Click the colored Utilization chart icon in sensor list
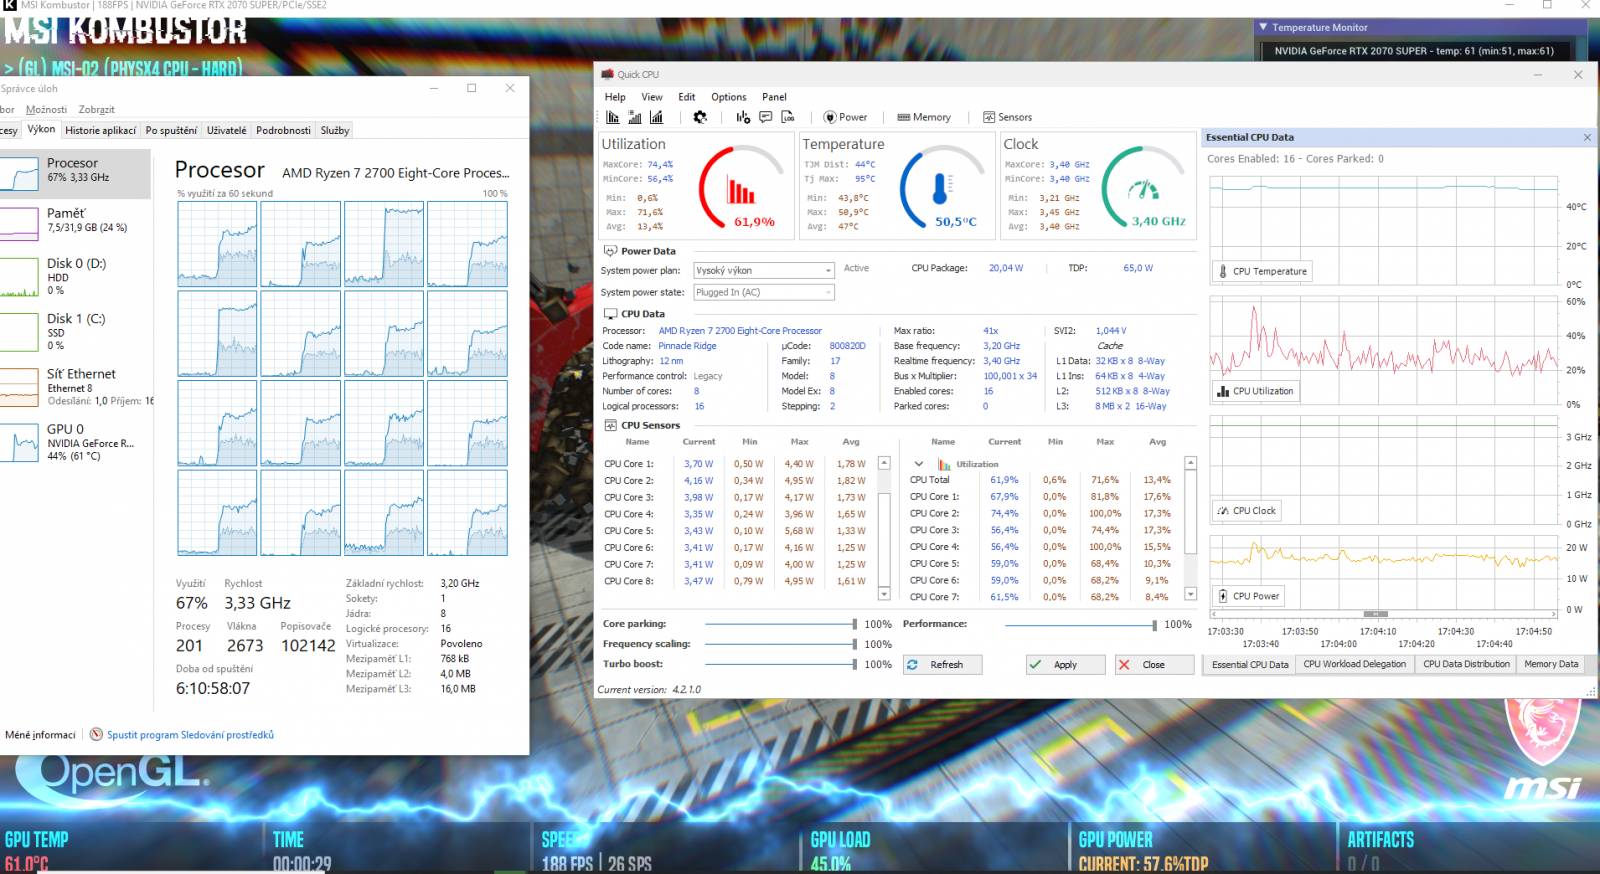This screenshot has width=1600, height=874. (x=944, y=464)
